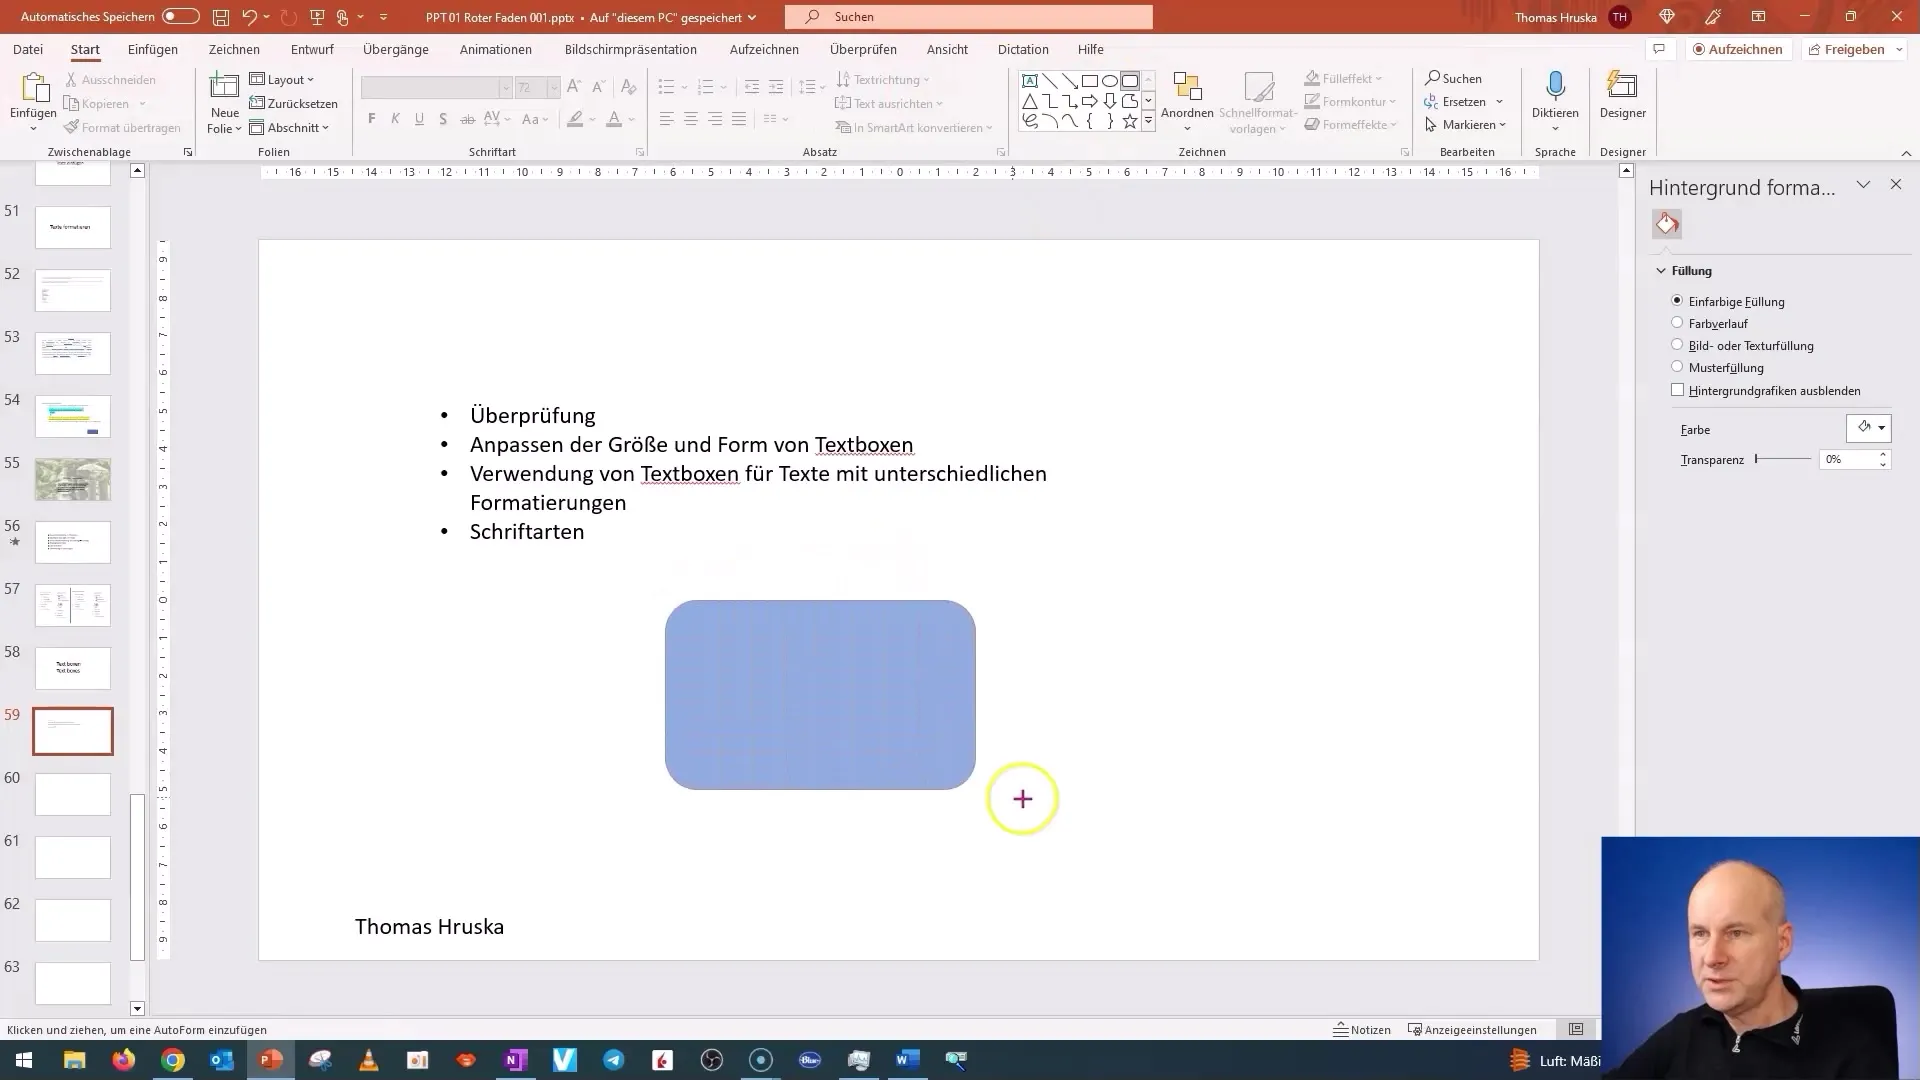Toggle Hintergrundgrafiken ausblenden checkbox

point(1677,389)
